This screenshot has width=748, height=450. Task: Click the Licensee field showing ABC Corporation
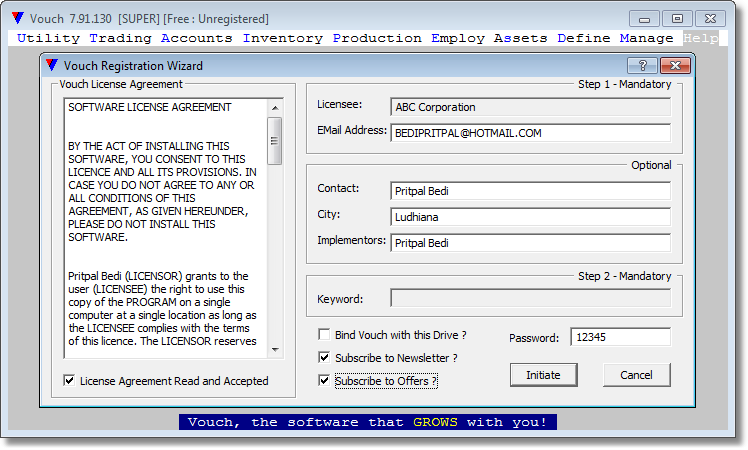pyautogui.click(x=530, y=107)
